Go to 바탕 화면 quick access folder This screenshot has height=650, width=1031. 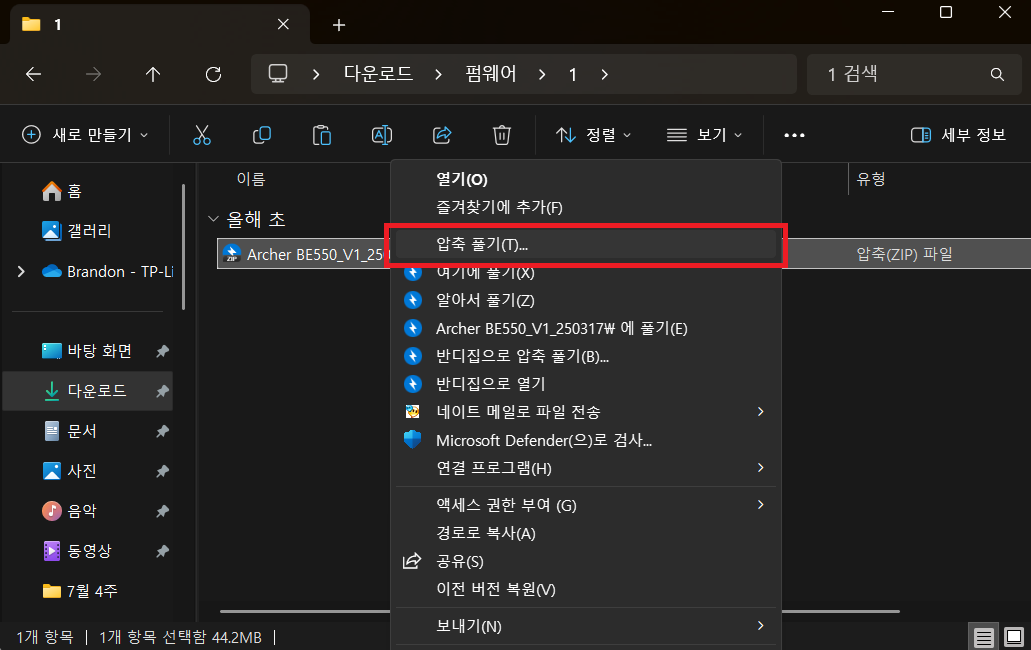coord(88,352)
